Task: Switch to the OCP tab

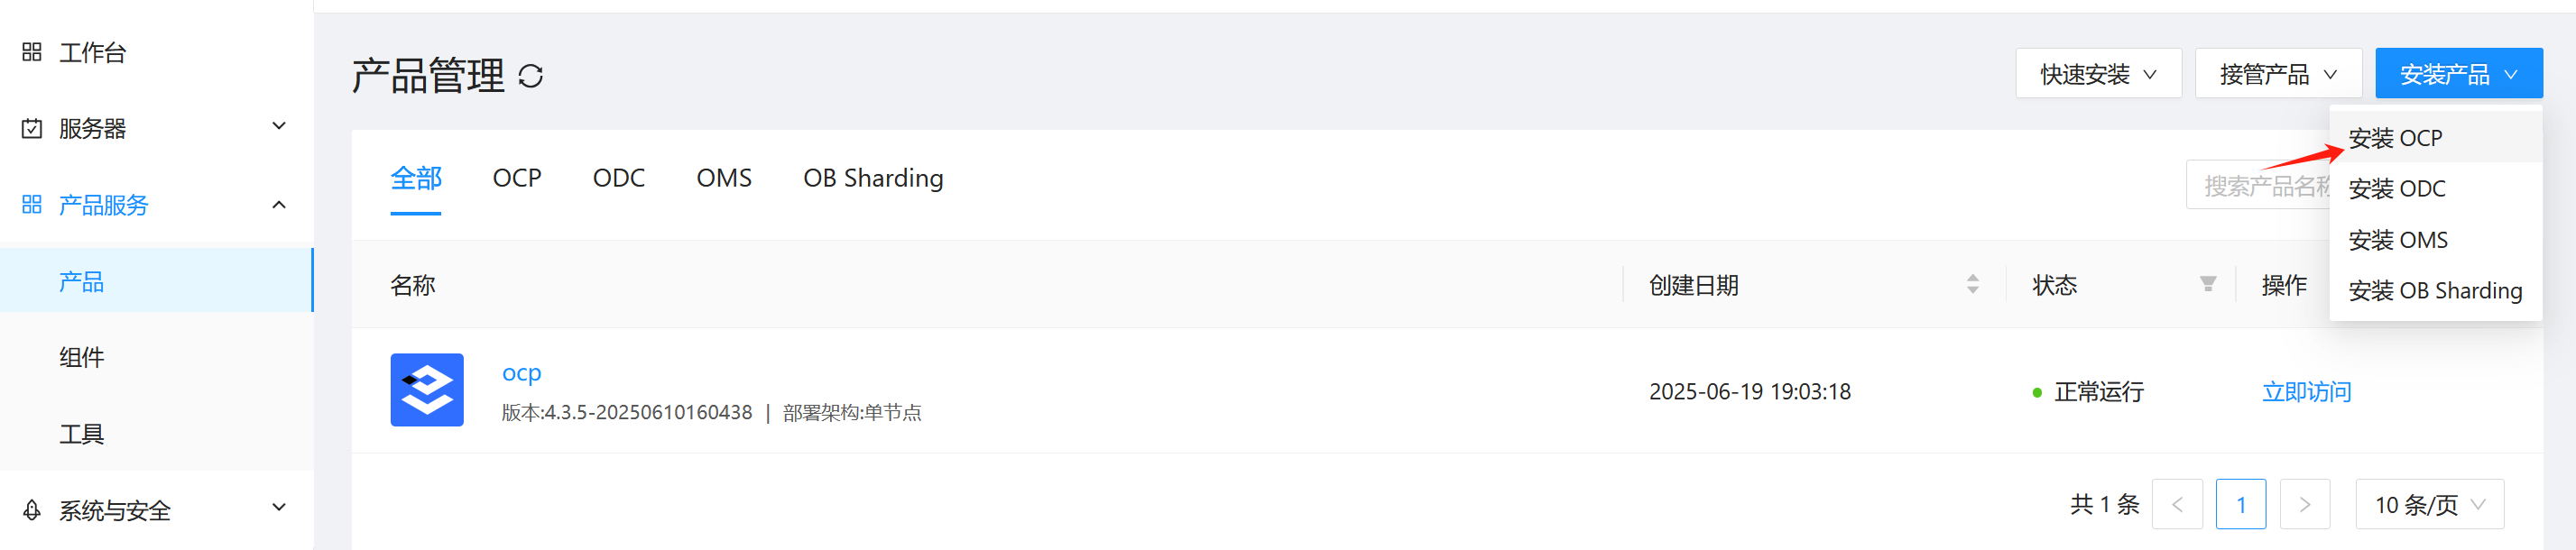Action: (x=516, y=178)
